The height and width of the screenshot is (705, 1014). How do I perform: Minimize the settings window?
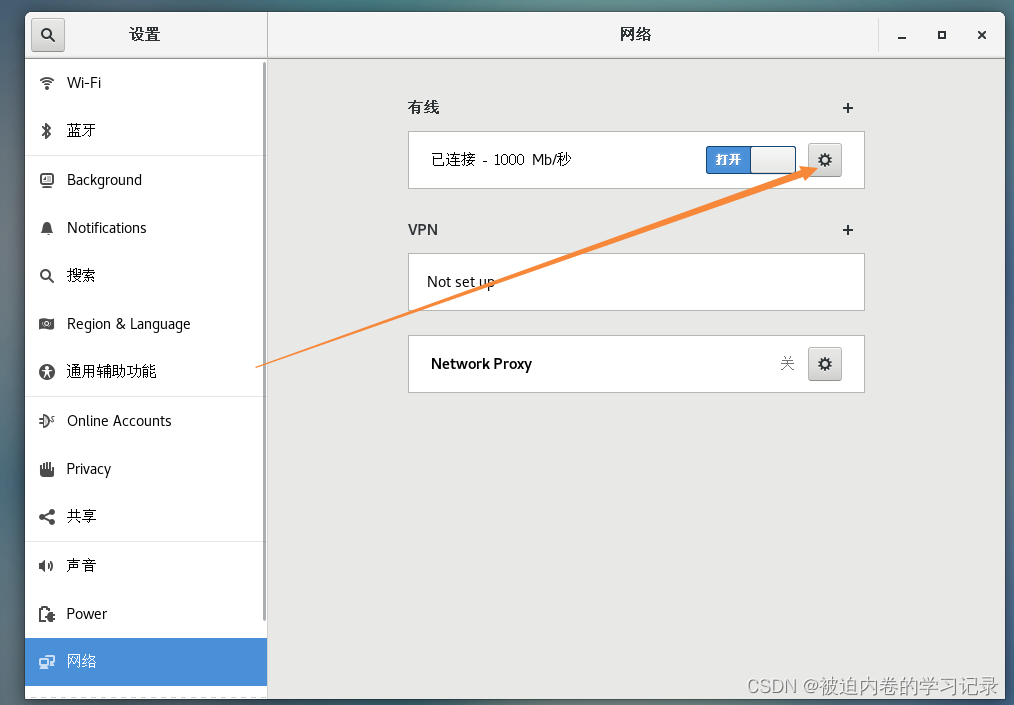coord(901,35)
